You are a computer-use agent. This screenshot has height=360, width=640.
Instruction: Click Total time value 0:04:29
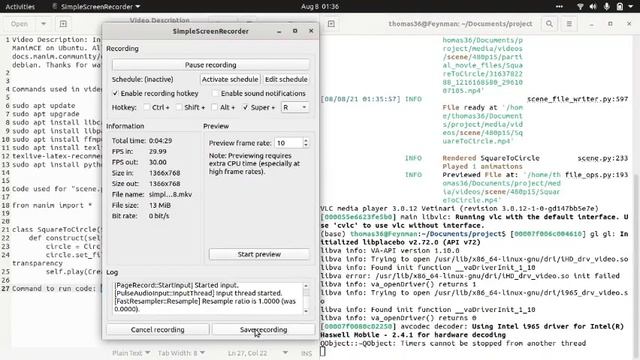click(160, 140)
